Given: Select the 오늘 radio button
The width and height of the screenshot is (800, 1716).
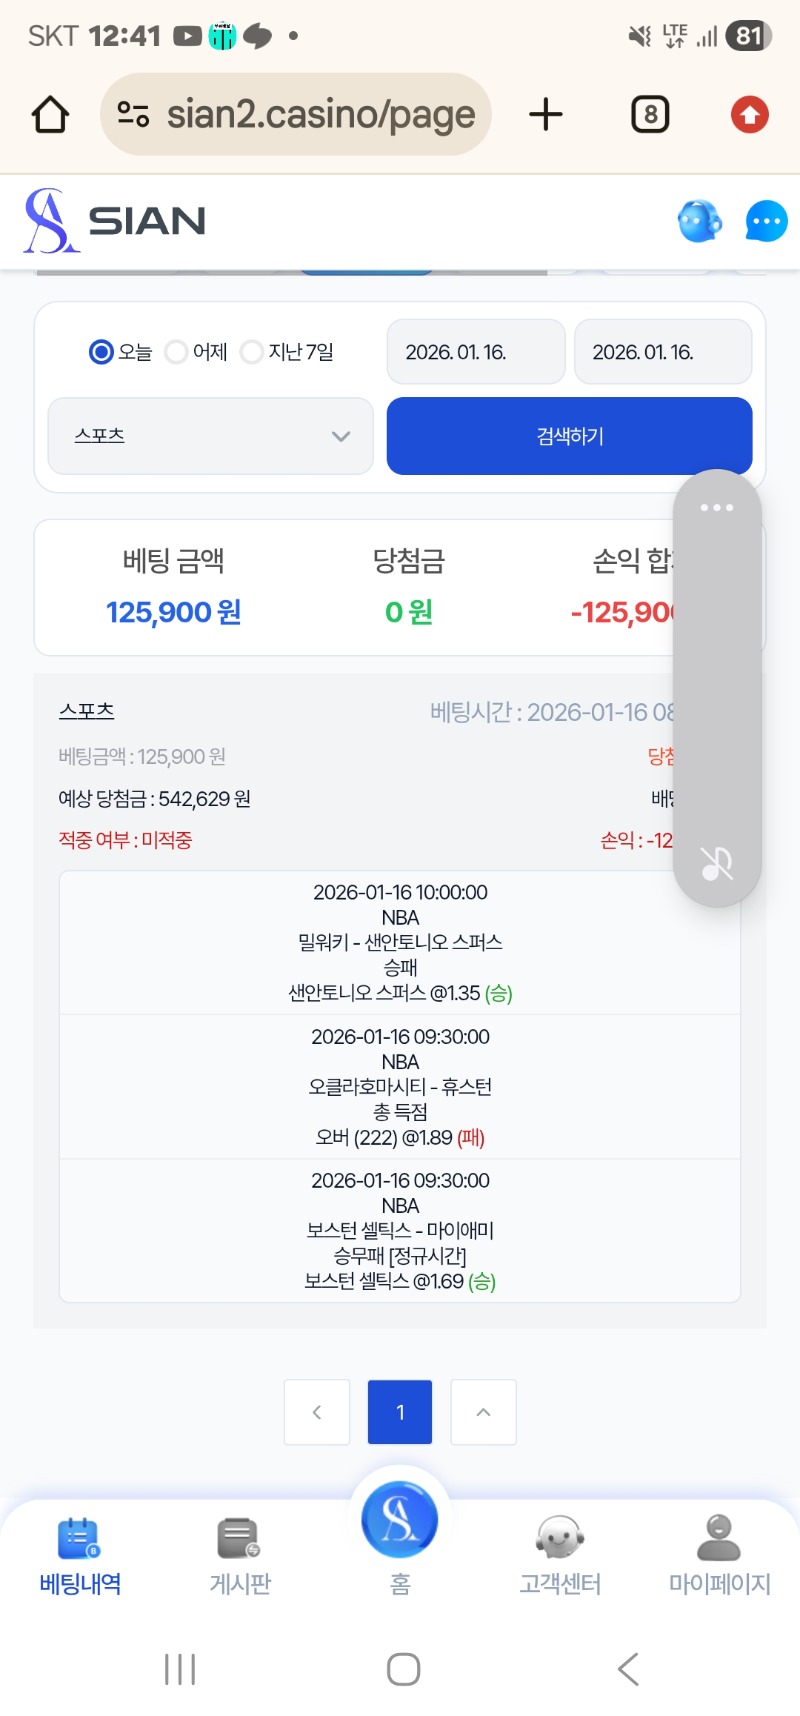Looking at the screenshot, I should 101,352.
